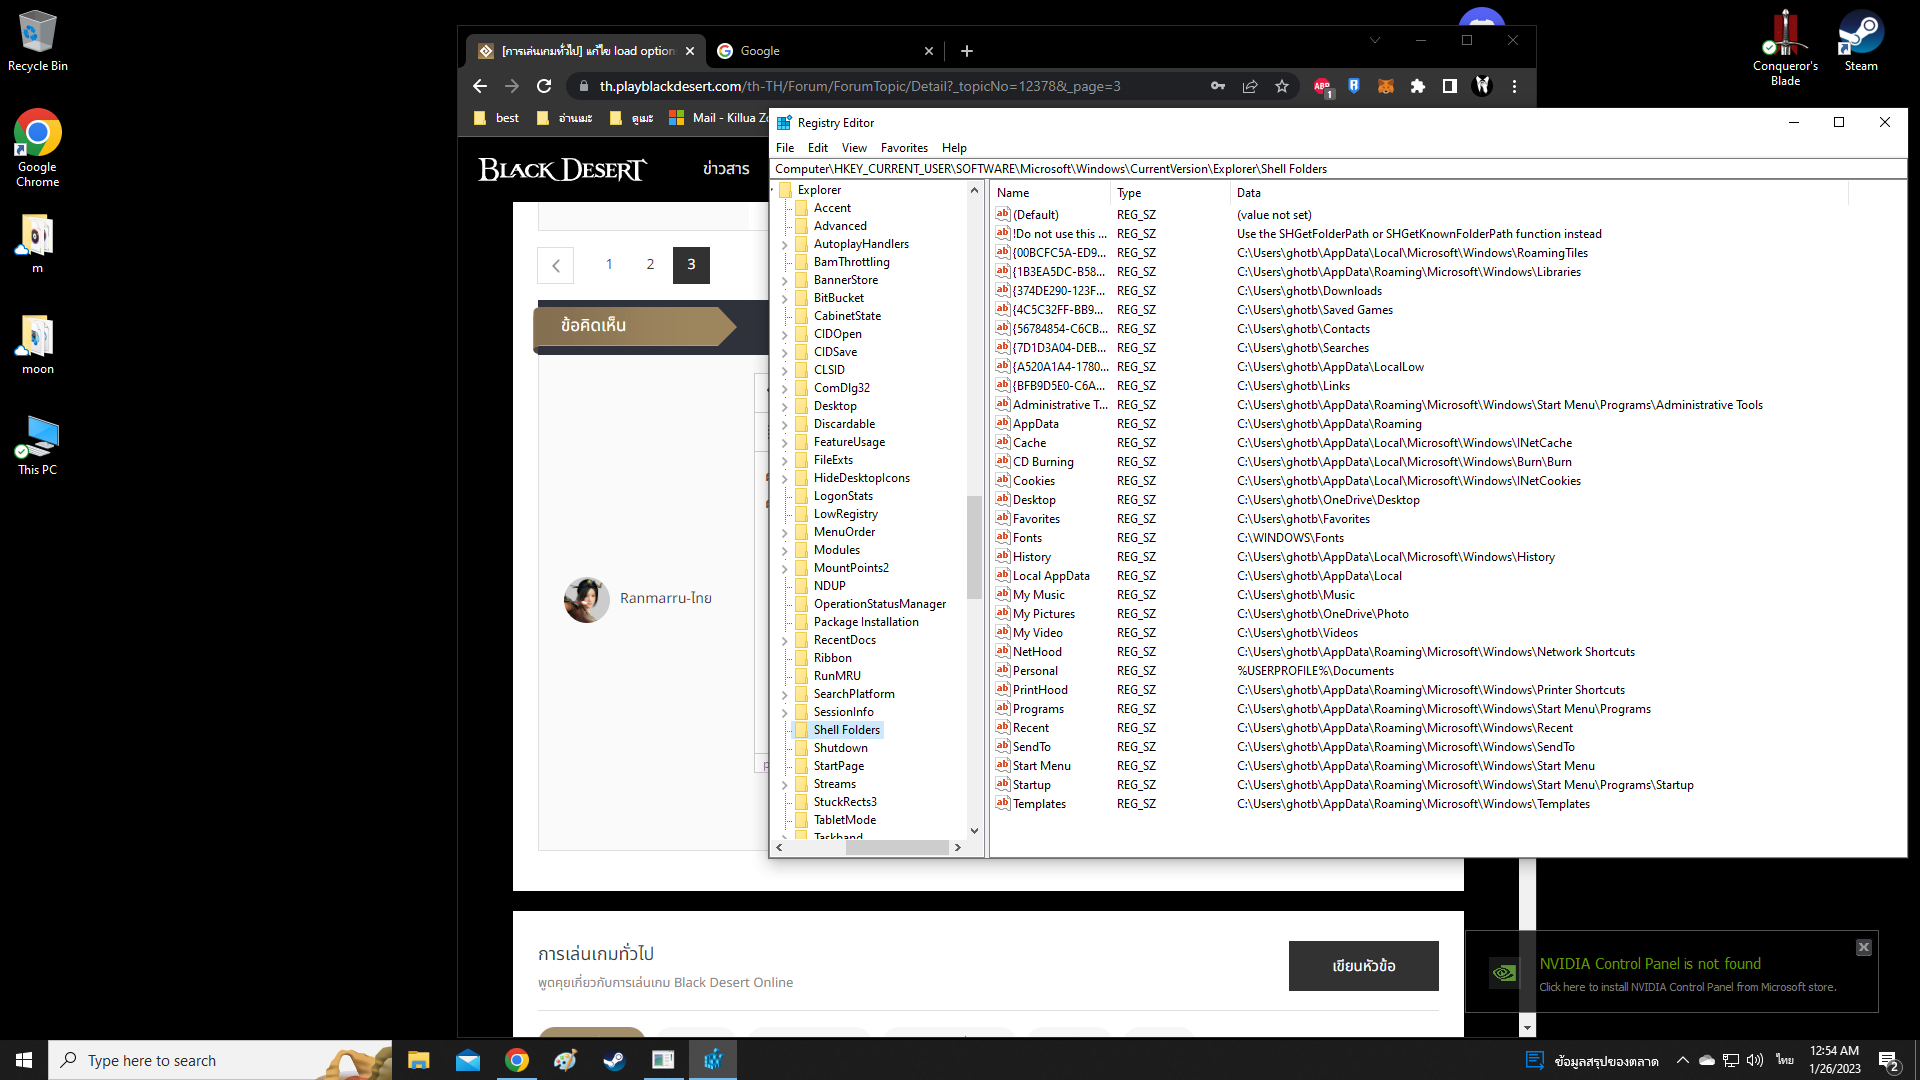Expand the BannerStore registry key
This screenshot has width=1920, height=1080.
click(x=785, y=280)
